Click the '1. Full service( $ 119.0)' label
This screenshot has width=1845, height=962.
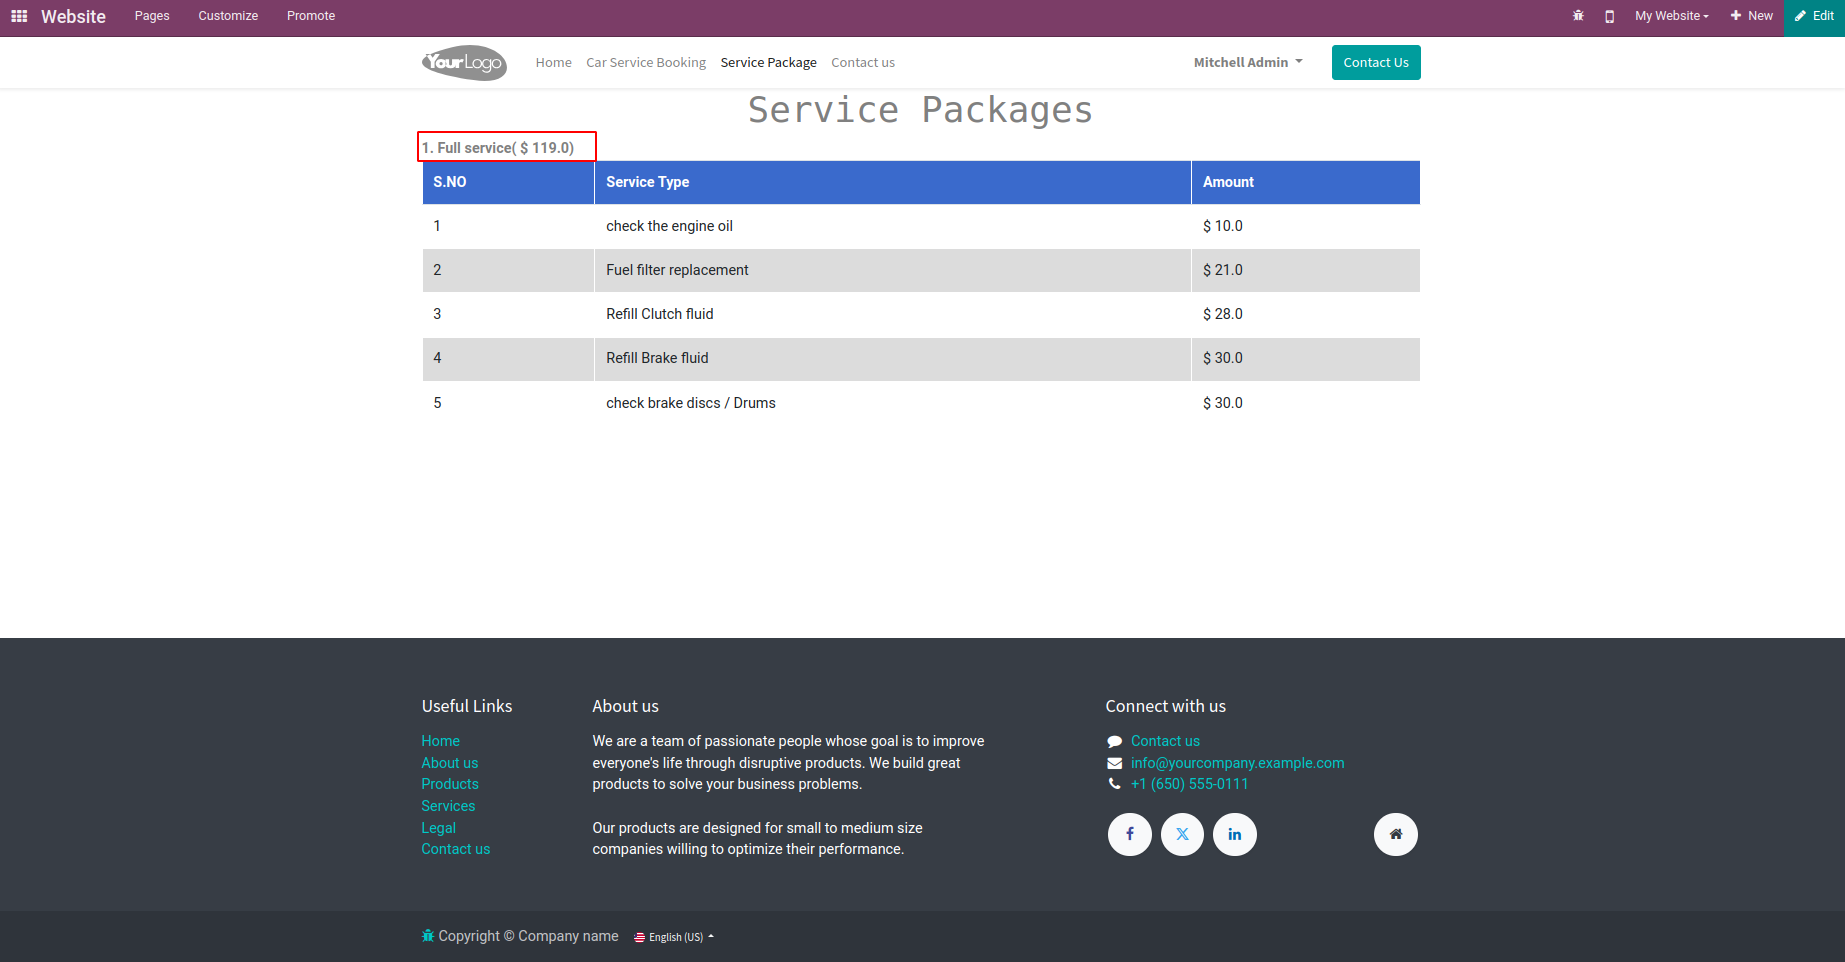pos(498,148)
